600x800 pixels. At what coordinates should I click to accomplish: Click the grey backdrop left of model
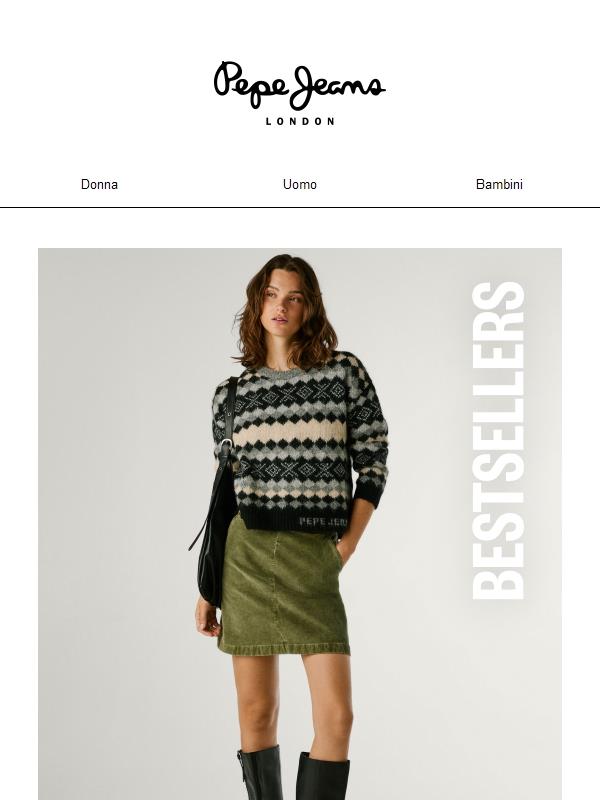pos(117,510)
